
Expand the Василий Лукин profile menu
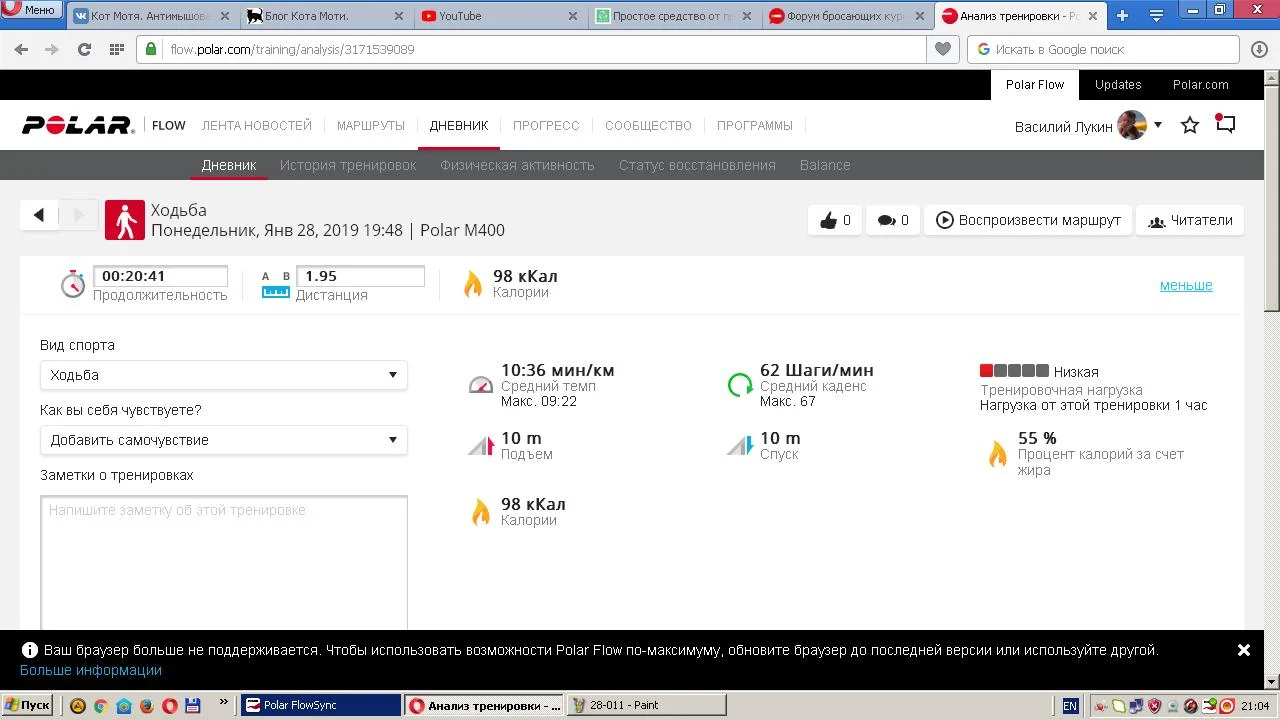pyautogui.click(x=1158, y=125)
